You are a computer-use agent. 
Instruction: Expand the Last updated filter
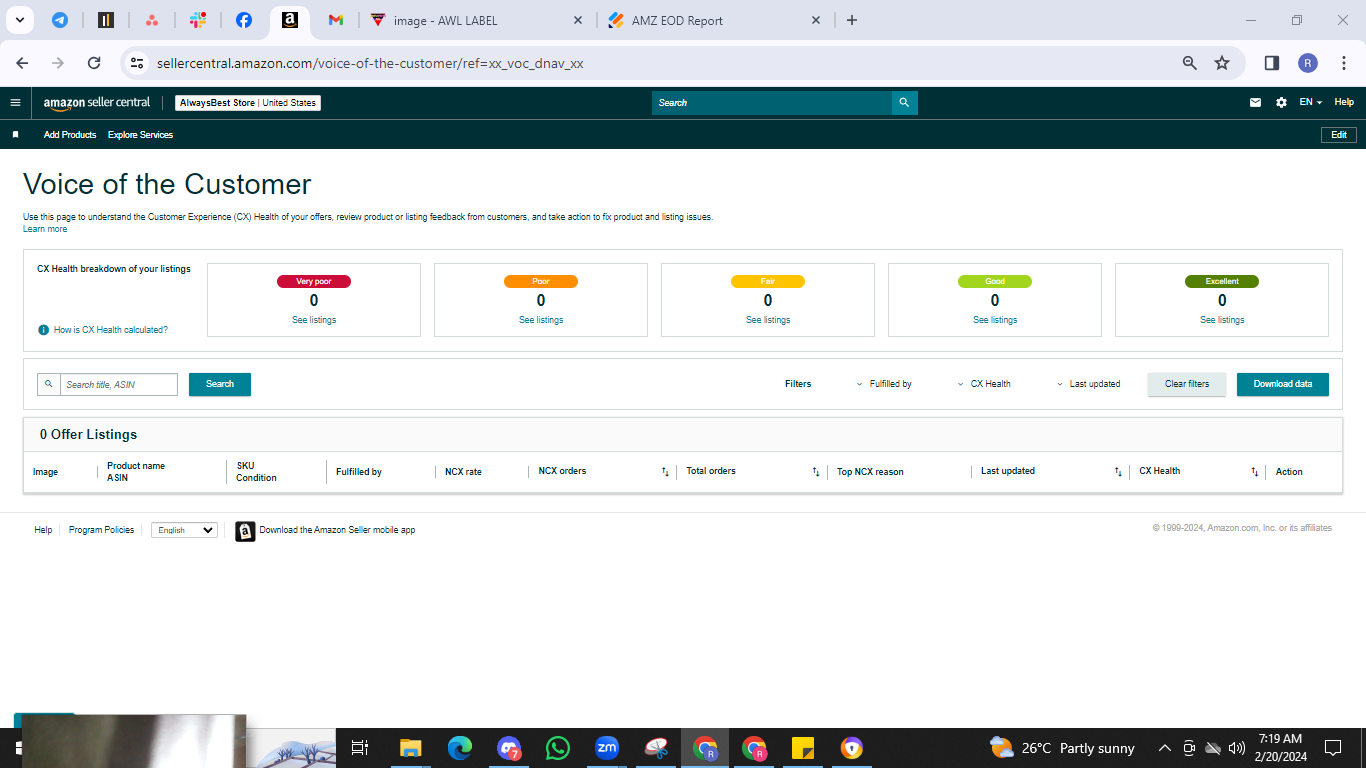[x=1089, y=384]
